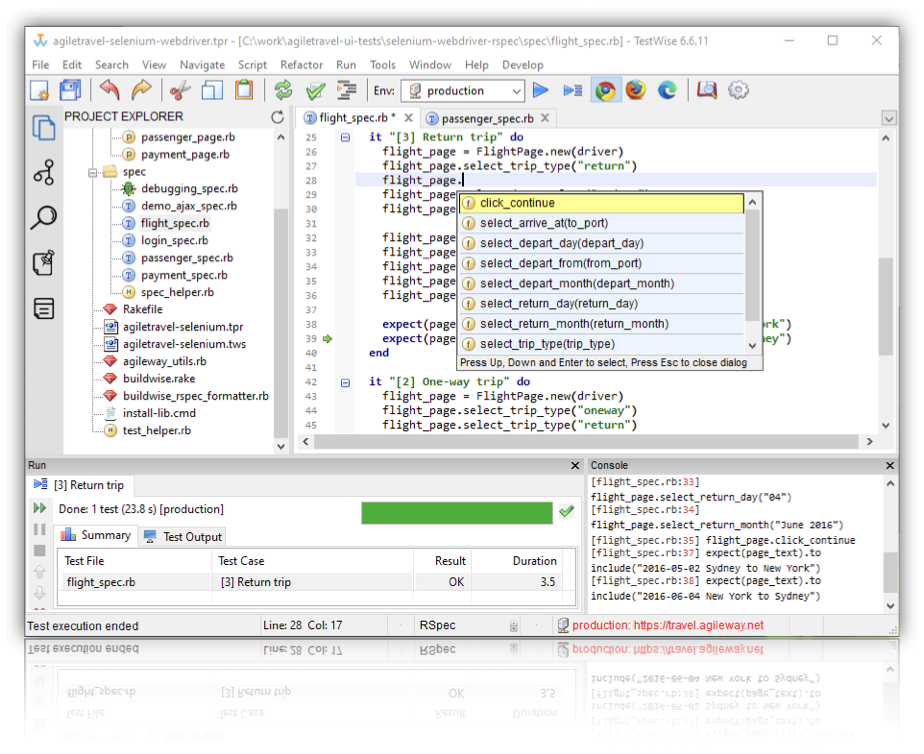Open the File menu
Viewport: 924px width, 754px height.
40,65
